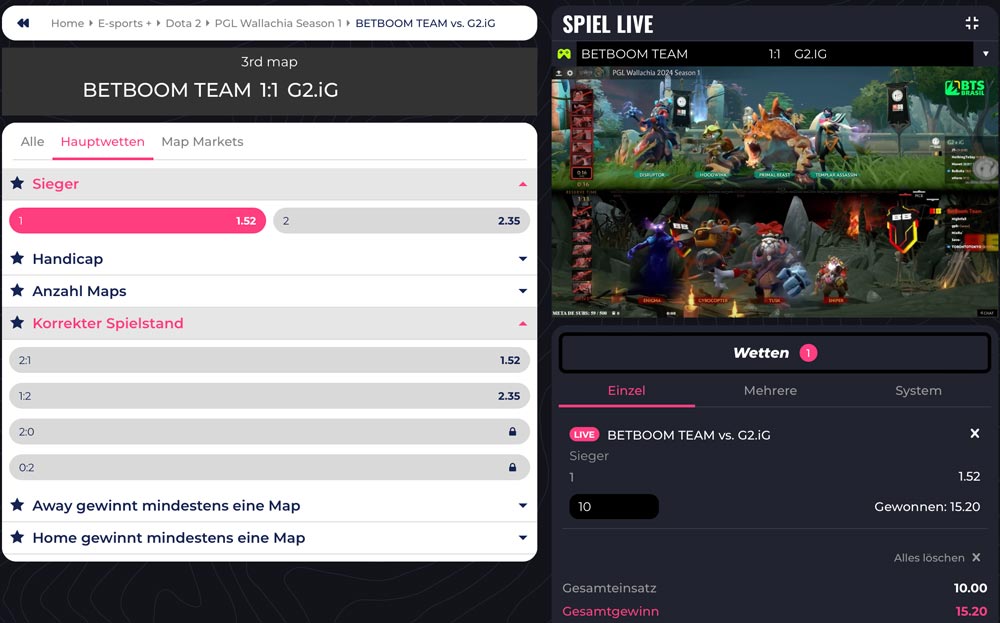The width and height of the screenshot is (1000, 623).
Task: Open Dota 2 breadcrumb link
Action: click(183, 23)
